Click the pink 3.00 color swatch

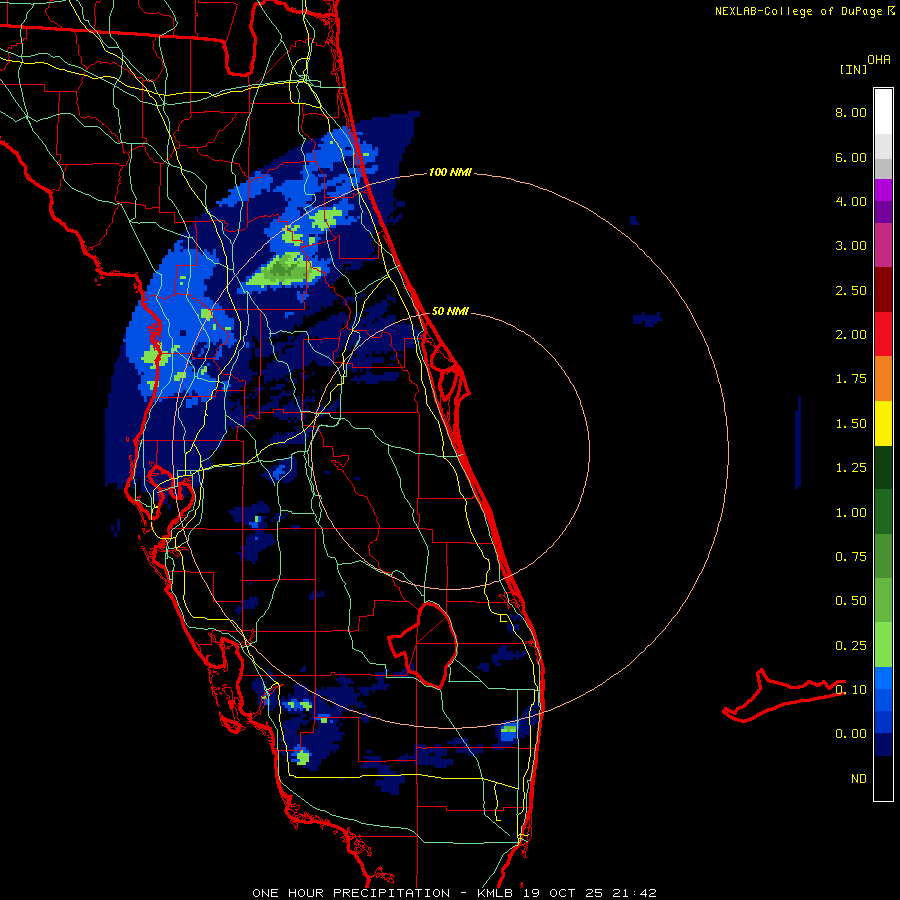(x=883, y=246)
